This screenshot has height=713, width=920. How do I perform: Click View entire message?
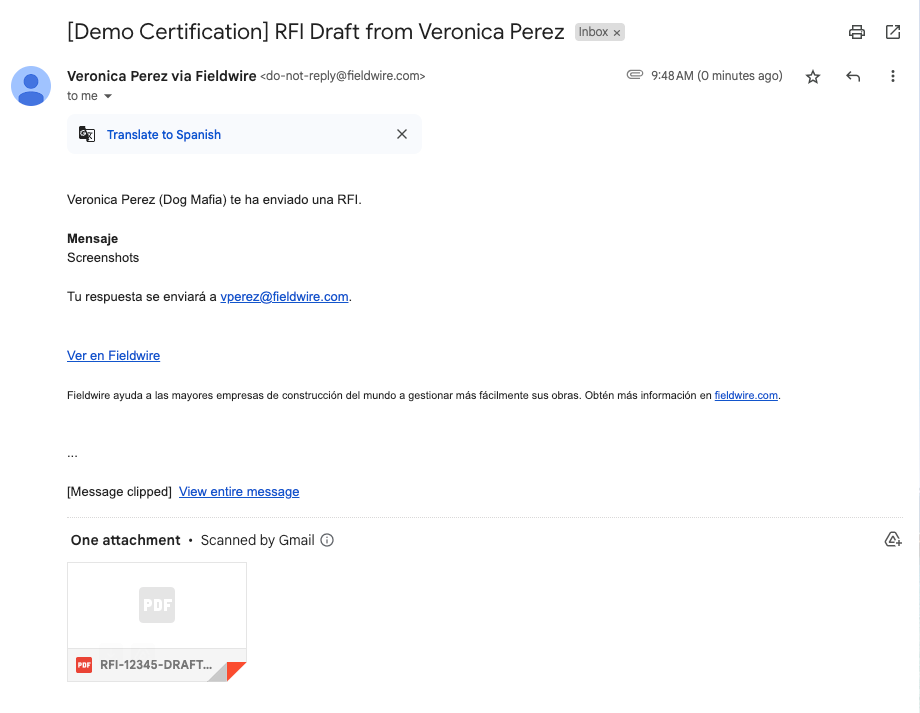click(239, 491)
